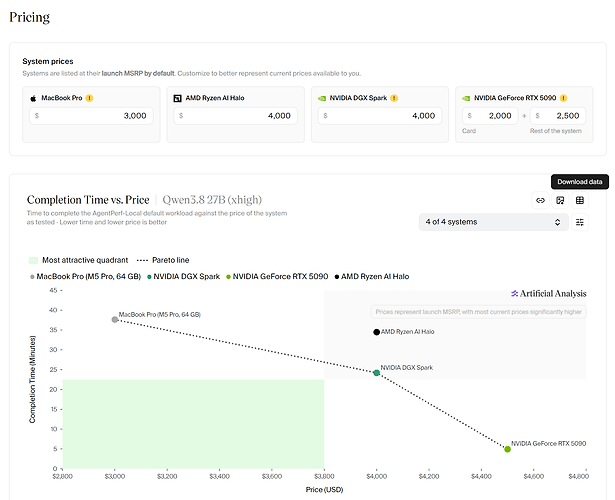The height and width of the screenshot is (500, 615).
Task: Copy chart link with the link icon
Action: pos(540,200)
